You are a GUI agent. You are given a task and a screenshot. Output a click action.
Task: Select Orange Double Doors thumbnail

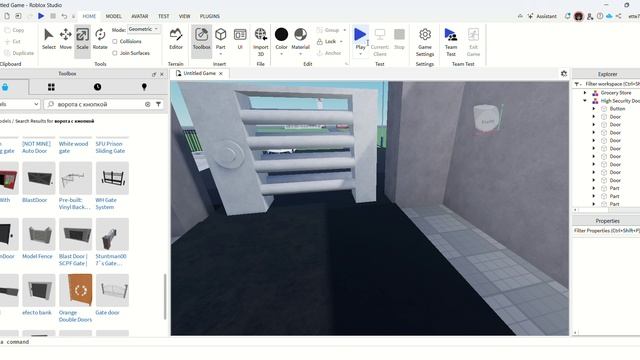click(x=76, y=290)
